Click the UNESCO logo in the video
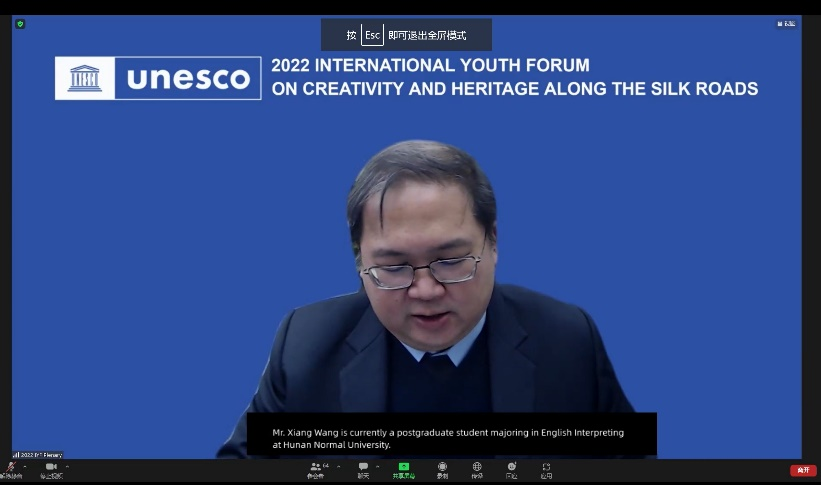This screenshot has height=485, width=821. pyautogui.click(x=158, y=78)
